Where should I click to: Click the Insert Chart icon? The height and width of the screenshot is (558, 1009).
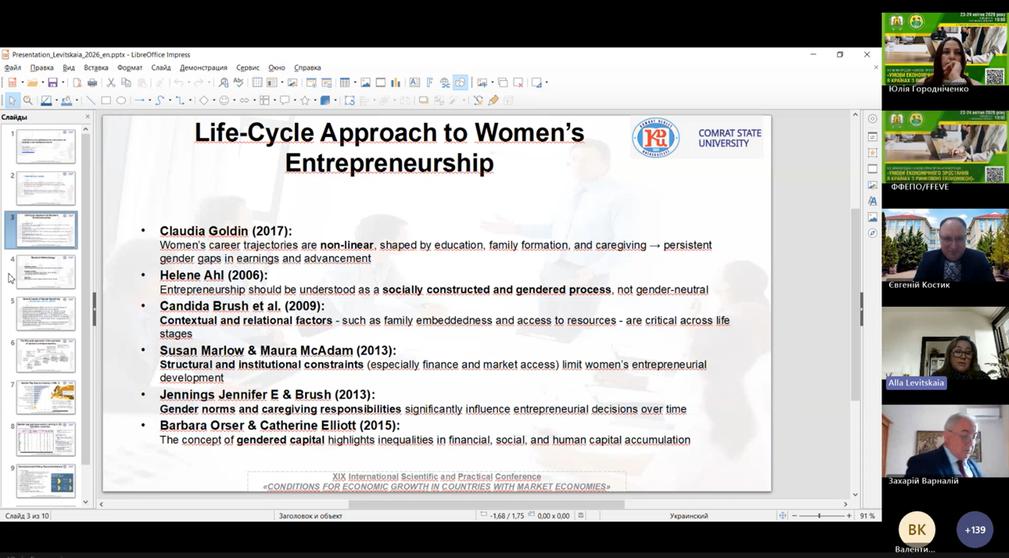pyautogui.click(x=396, y=83)
